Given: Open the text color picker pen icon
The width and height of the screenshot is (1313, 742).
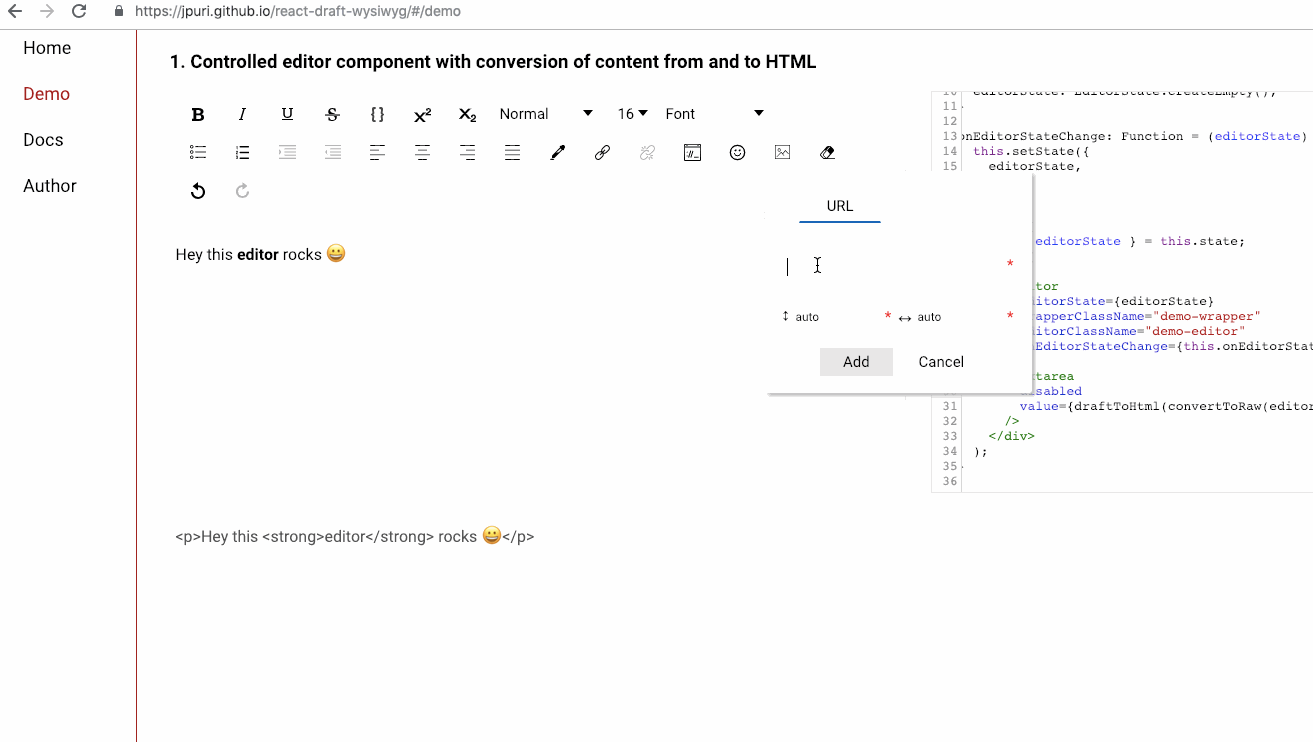Looking at the screenshot, I should [x=557, y=152].
